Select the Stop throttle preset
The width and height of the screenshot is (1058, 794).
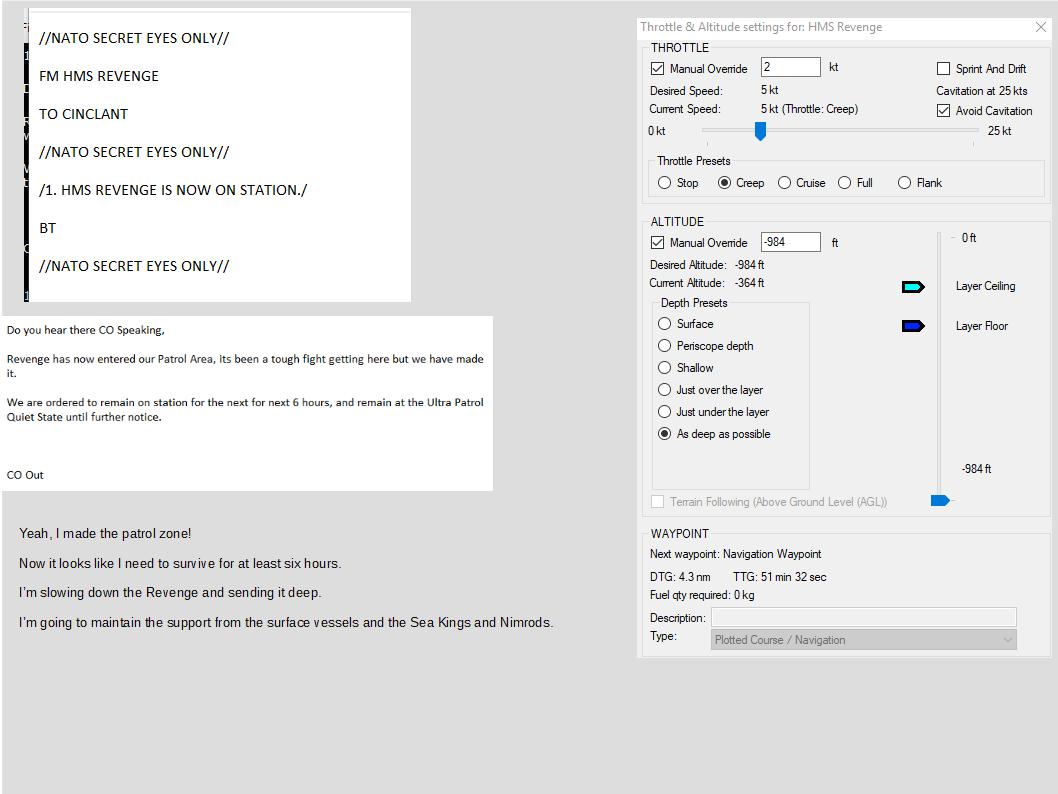tap(665, 183)
